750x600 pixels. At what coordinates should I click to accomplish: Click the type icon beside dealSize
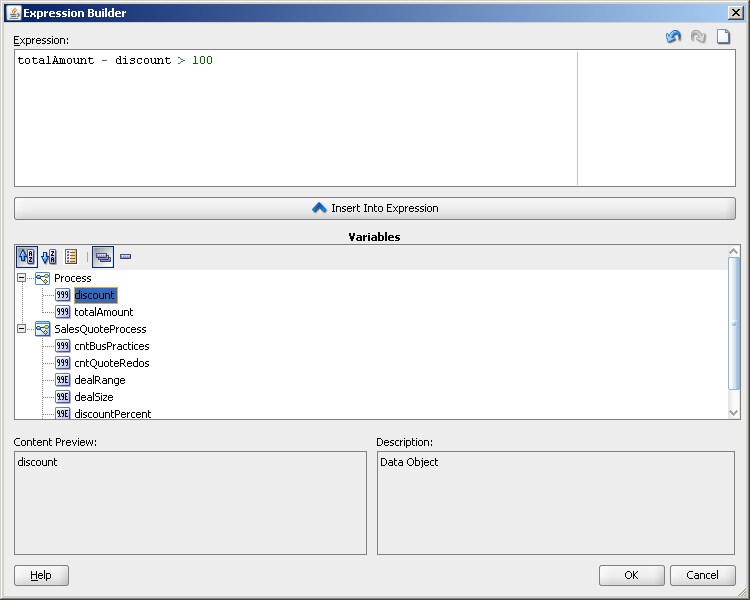pos(63,397)
